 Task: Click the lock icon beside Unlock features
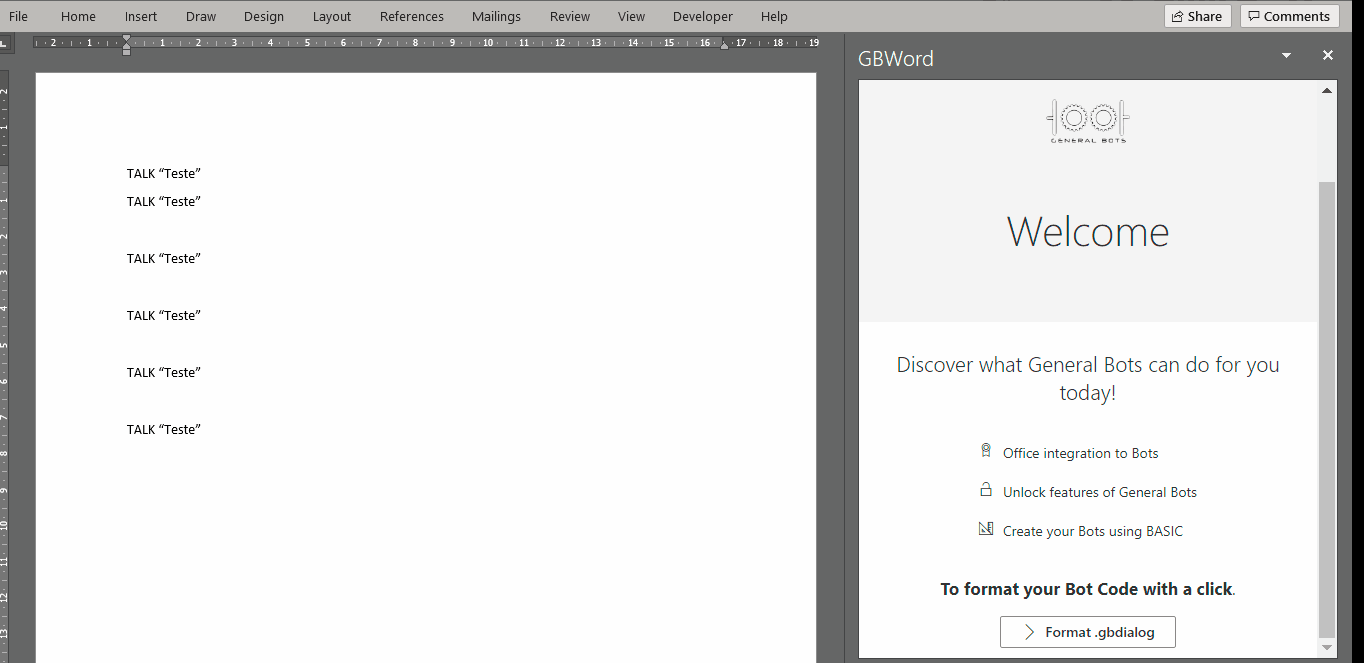tap(986, 490)
